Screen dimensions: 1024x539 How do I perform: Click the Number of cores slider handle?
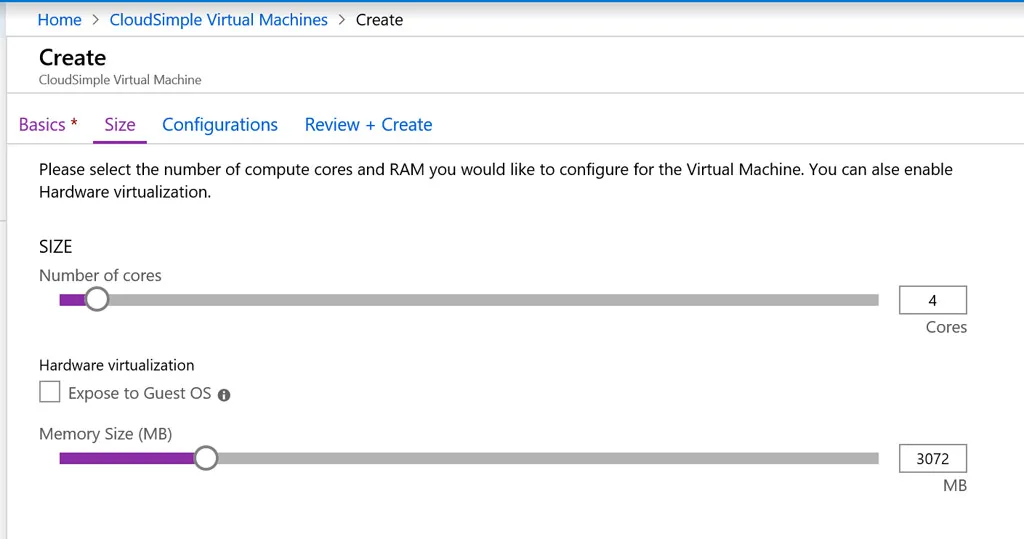[x=97, y=299]
